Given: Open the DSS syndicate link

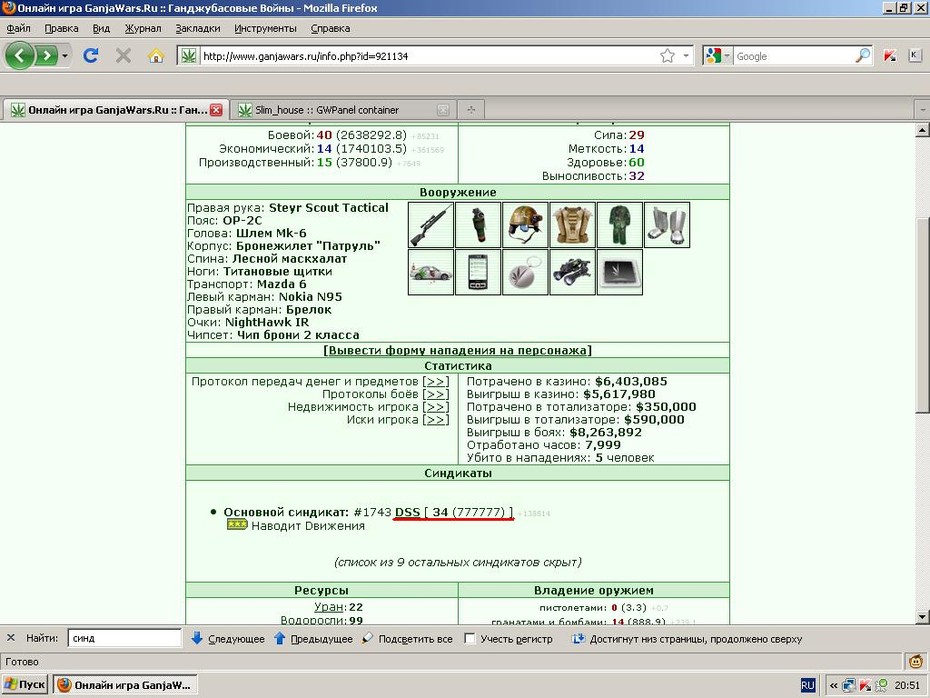Looking at the screenshot, I should [x=407, y=512].
